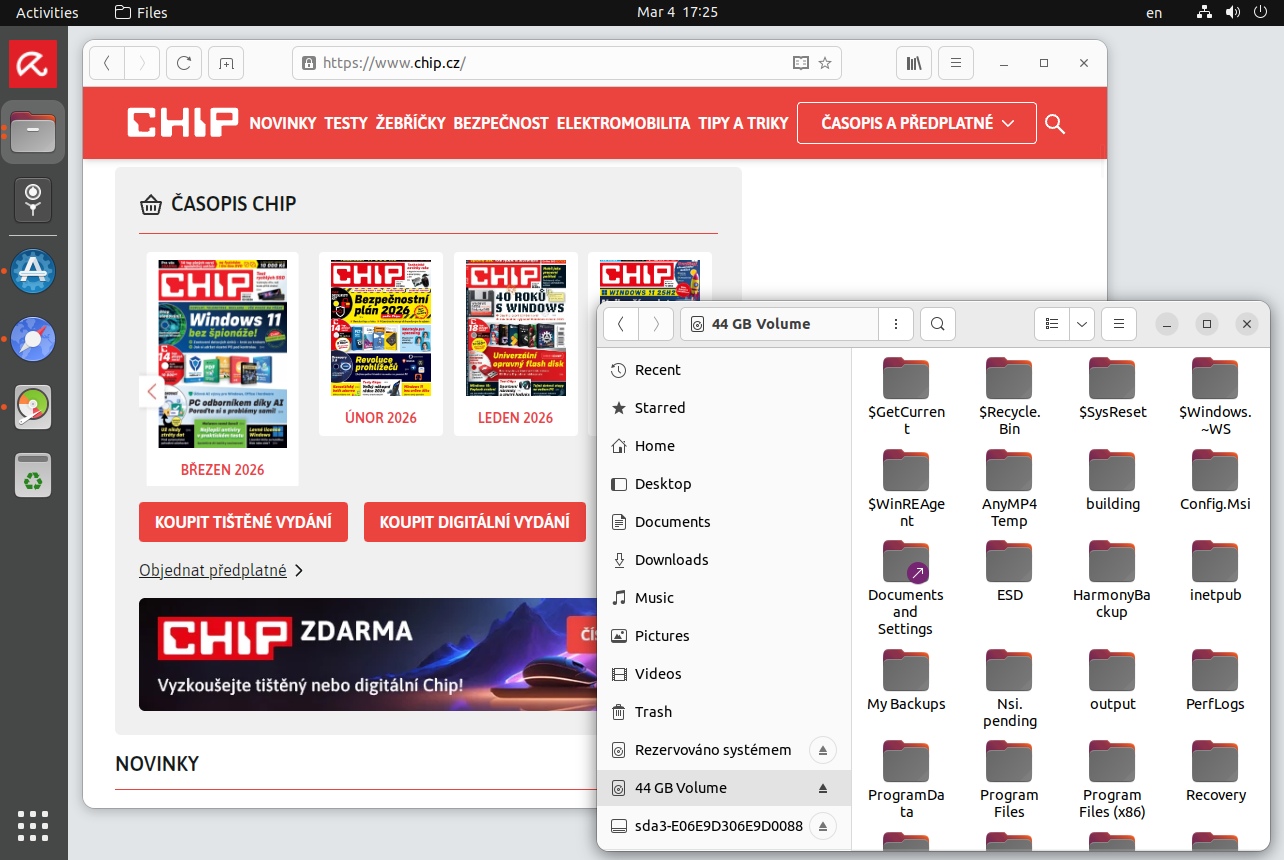This screenshot has width=1284, height=860.
Task: Unmount the Rezervováno systémem volume
Action: point(823,750)
